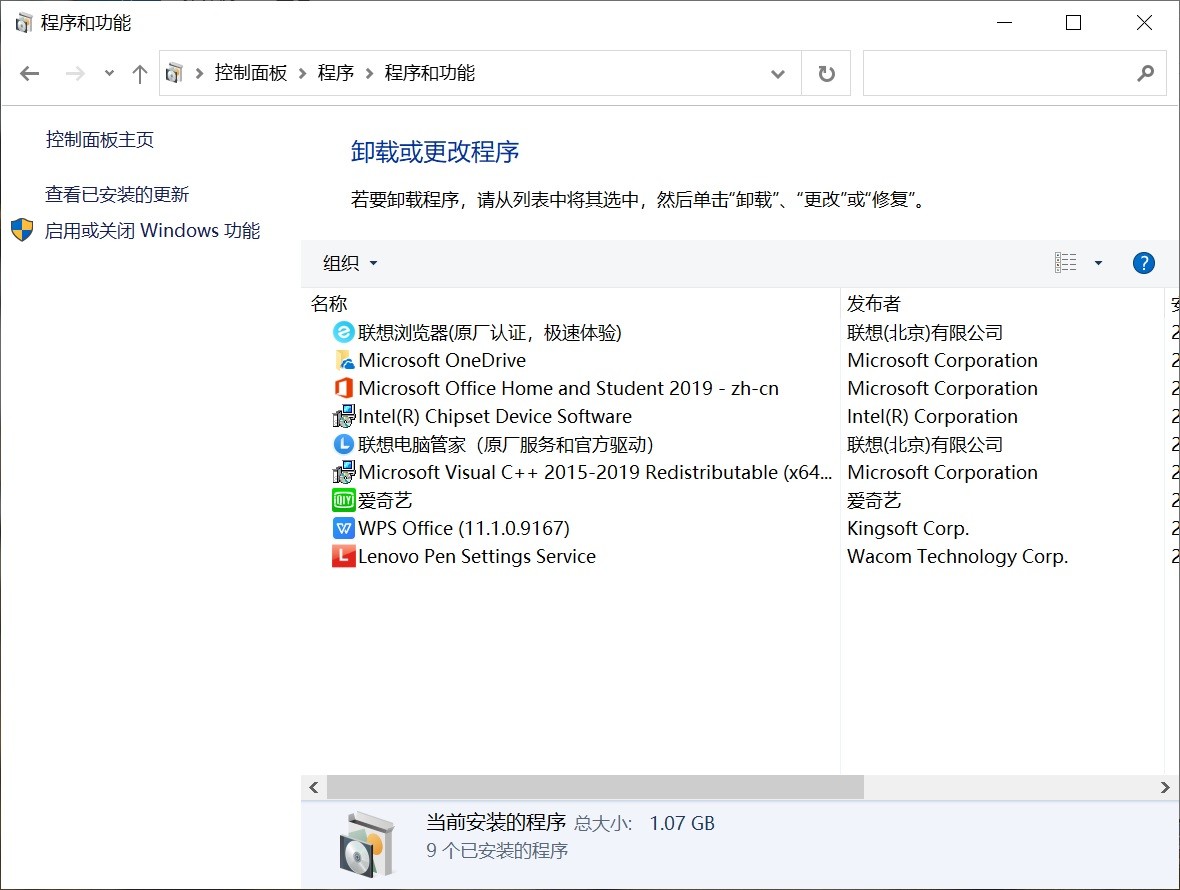The height and width of the screenshot is (890, 1180).
Task: Click the Lenovo Browser program icon
Action: pyautogui.click(x=343, y=332)
